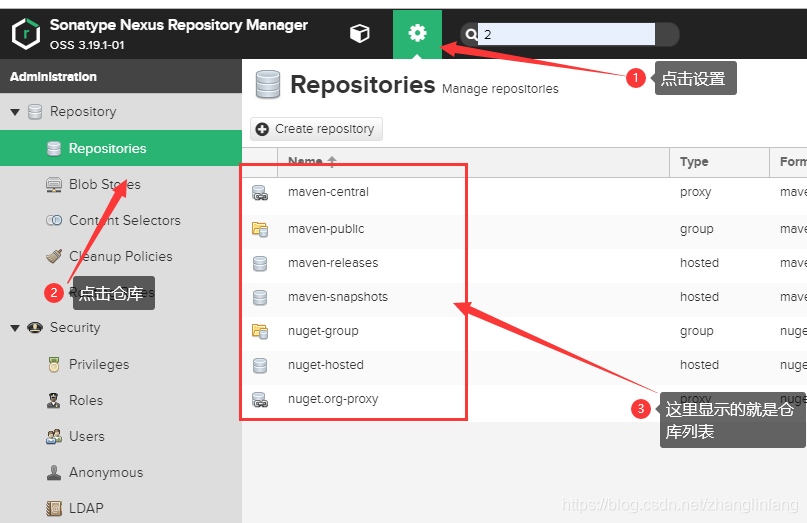807x523 pixels.
Task: Open the maven-central repository row
Action: [x=524, y=193]
